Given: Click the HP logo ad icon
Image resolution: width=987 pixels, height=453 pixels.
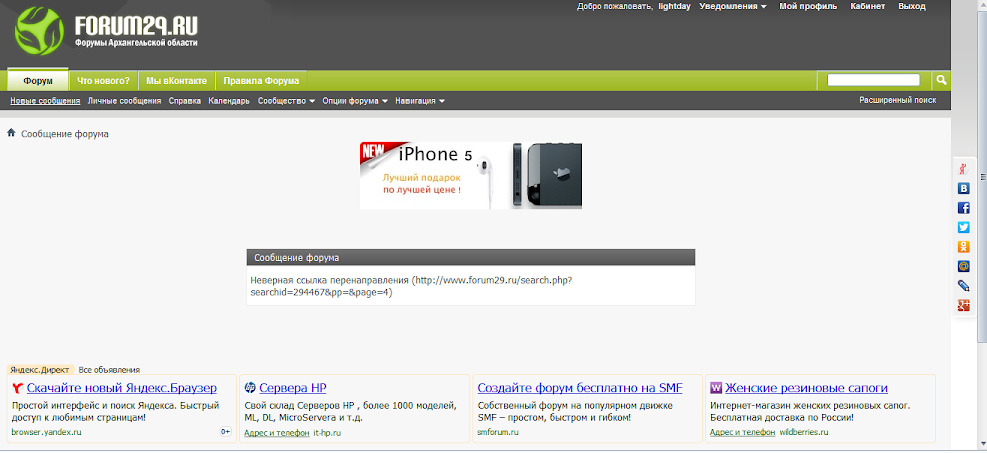Looking at the screenshot, I should pyautogui.click(x=249, y=388).
